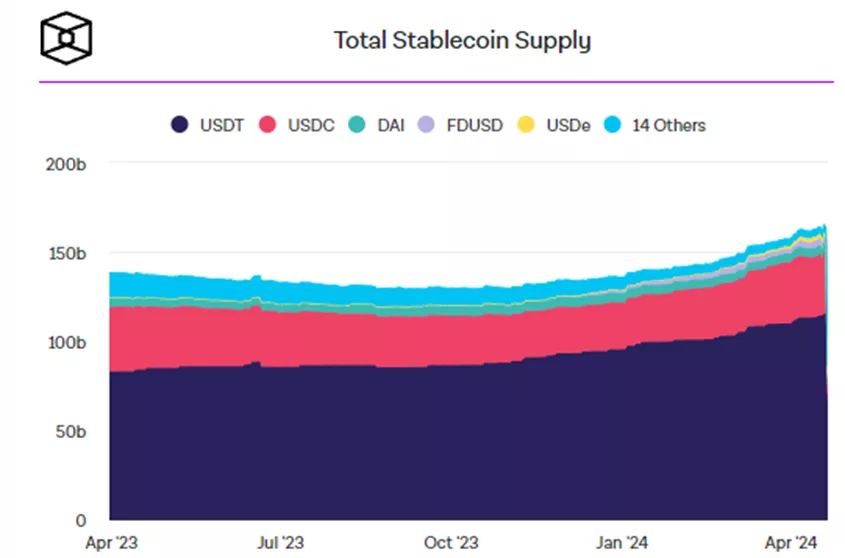The width and height of the screenshot is (845, 558).
Task: Click the Total Stablecoin Supply title
Action: [x=462, y=40]
